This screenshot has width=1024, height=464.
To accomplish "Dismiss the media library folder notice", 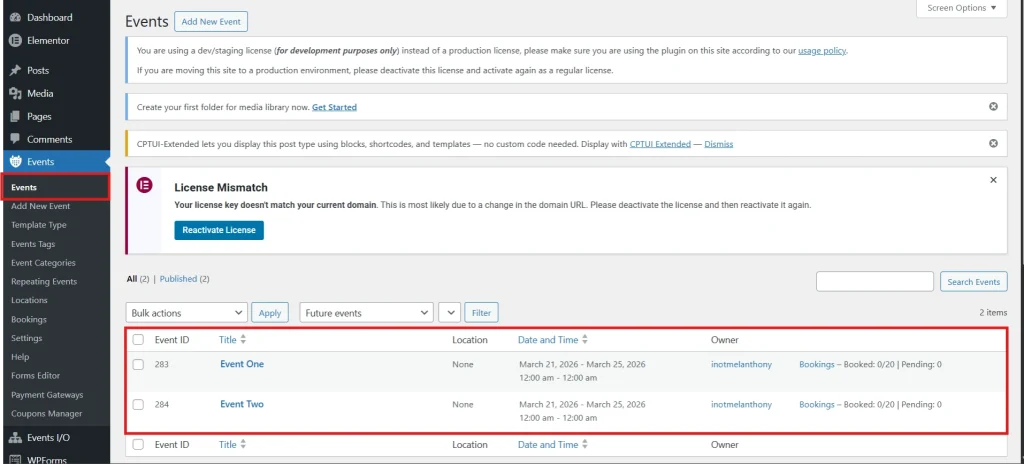I will tap(993, 107).
